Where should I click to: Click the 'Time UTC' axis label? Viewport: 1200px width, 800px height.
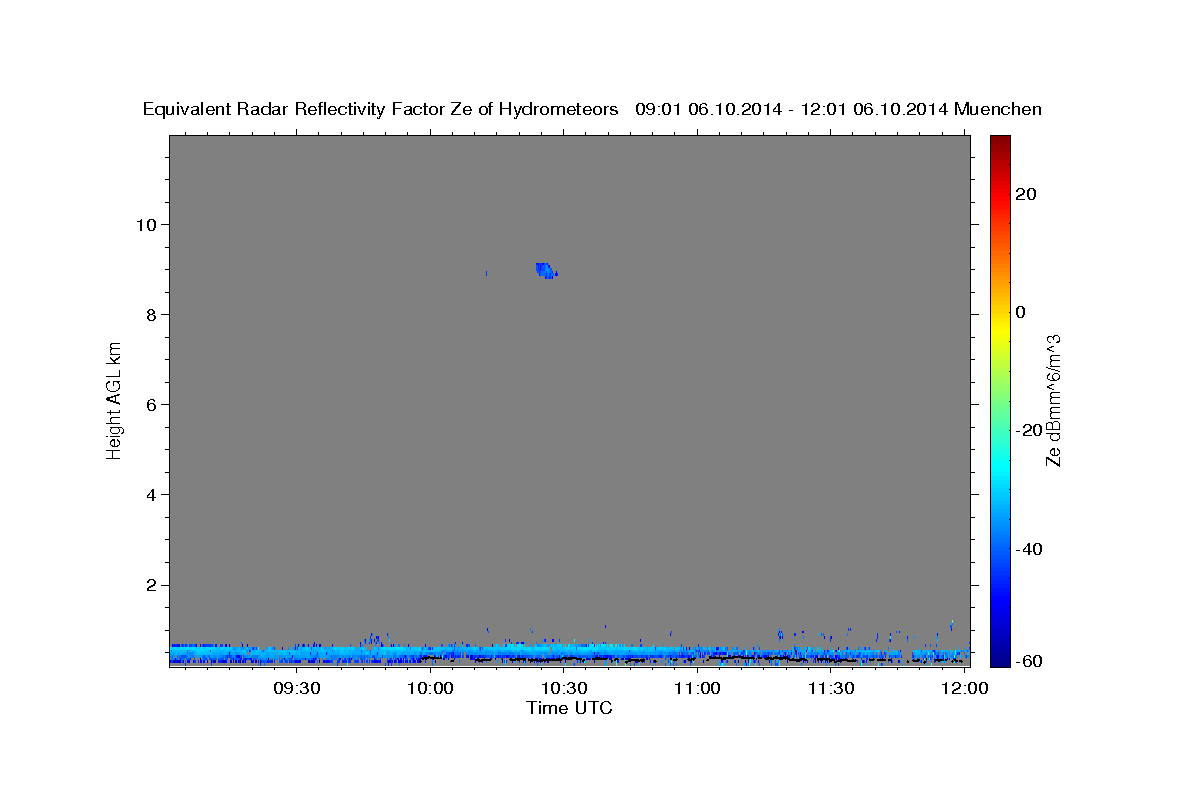[x=569, y=708]
